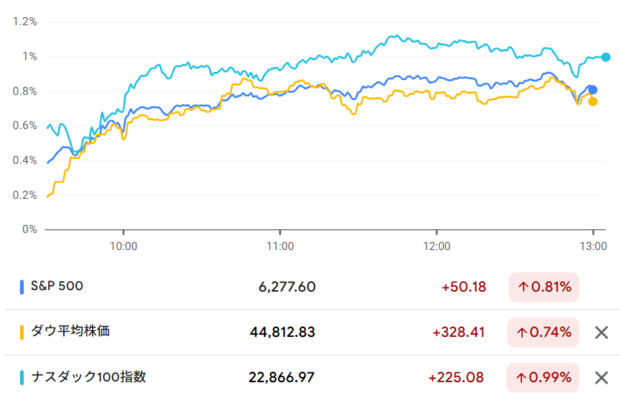
Task: Click the 22,866.97 Nasdaq 100 price
Action: [x=282, y=377]
